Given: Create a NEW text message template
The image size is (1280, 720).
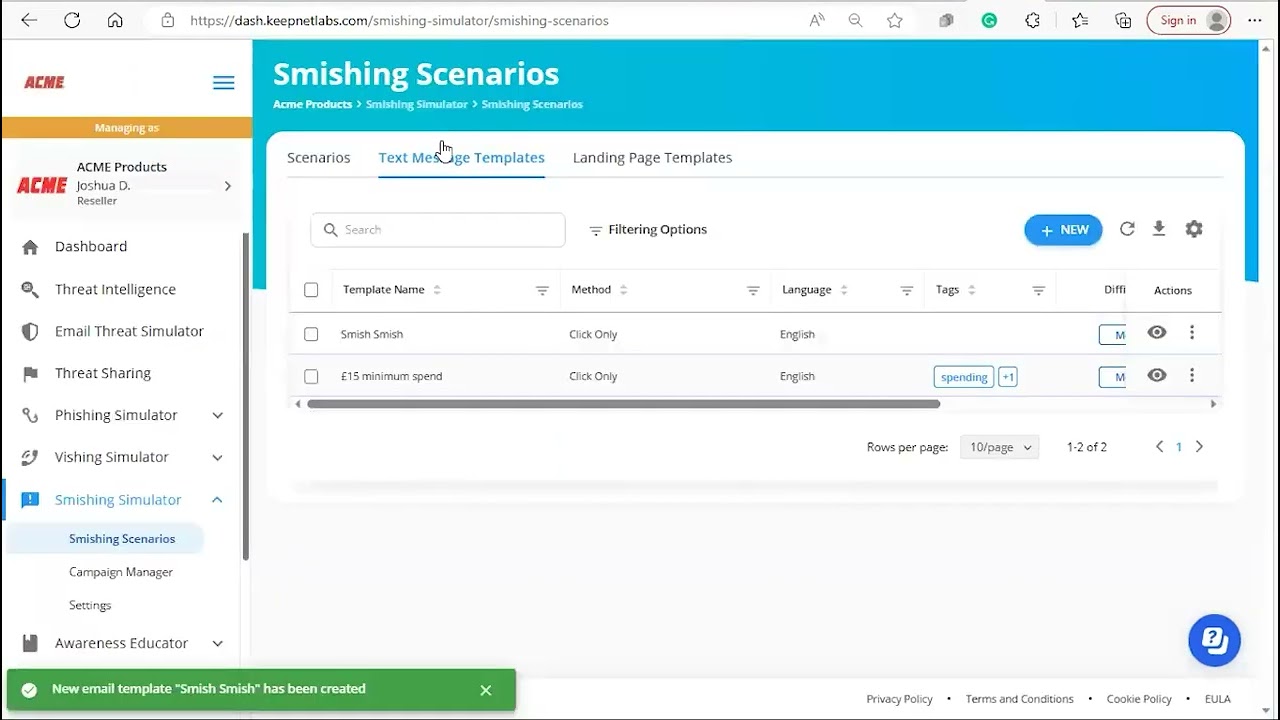Looking at the screenshot, I should click(x=1063, y=230).
